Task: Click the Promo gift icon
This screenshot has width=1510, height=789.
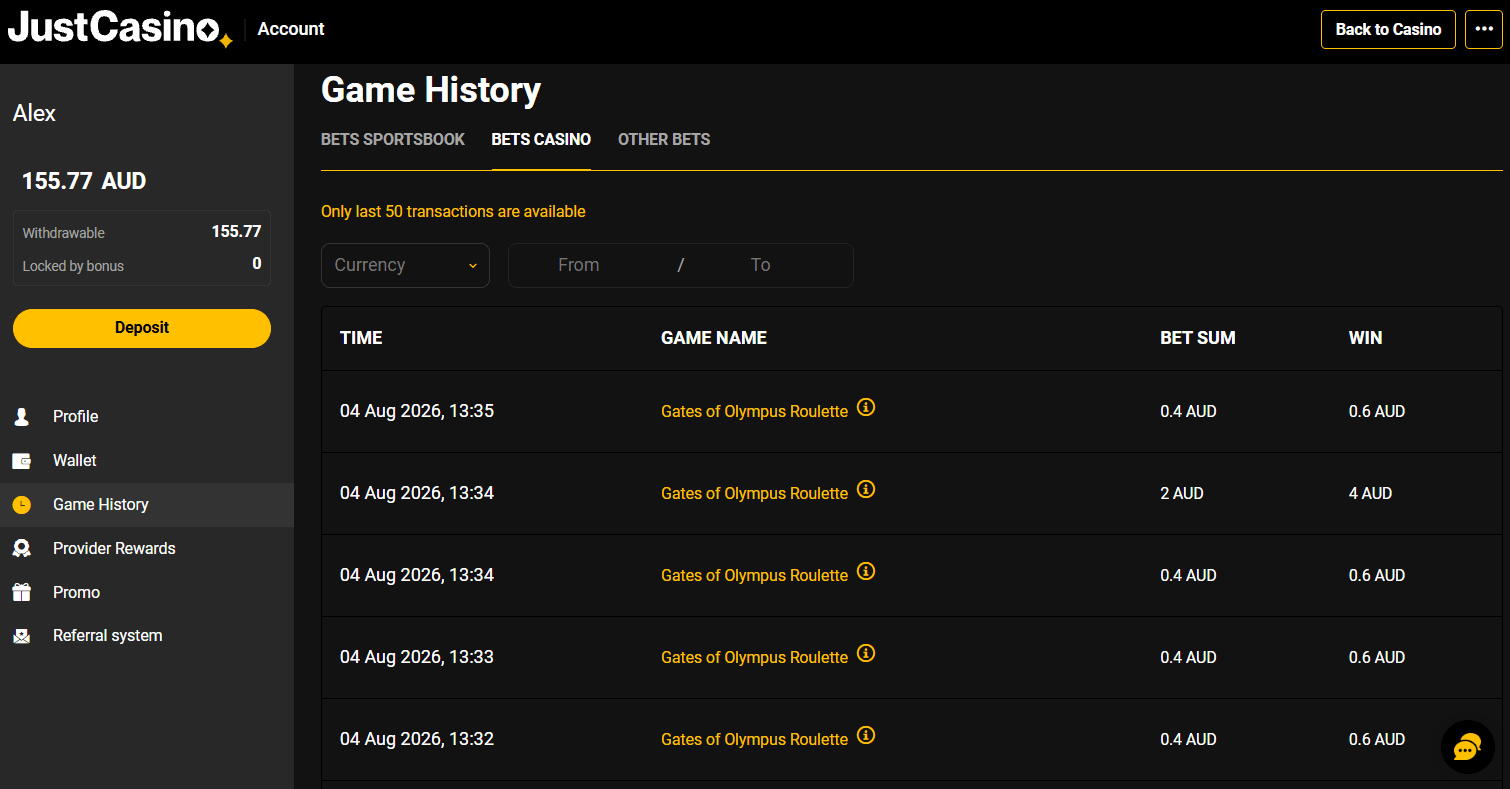Action: [21, 592]
